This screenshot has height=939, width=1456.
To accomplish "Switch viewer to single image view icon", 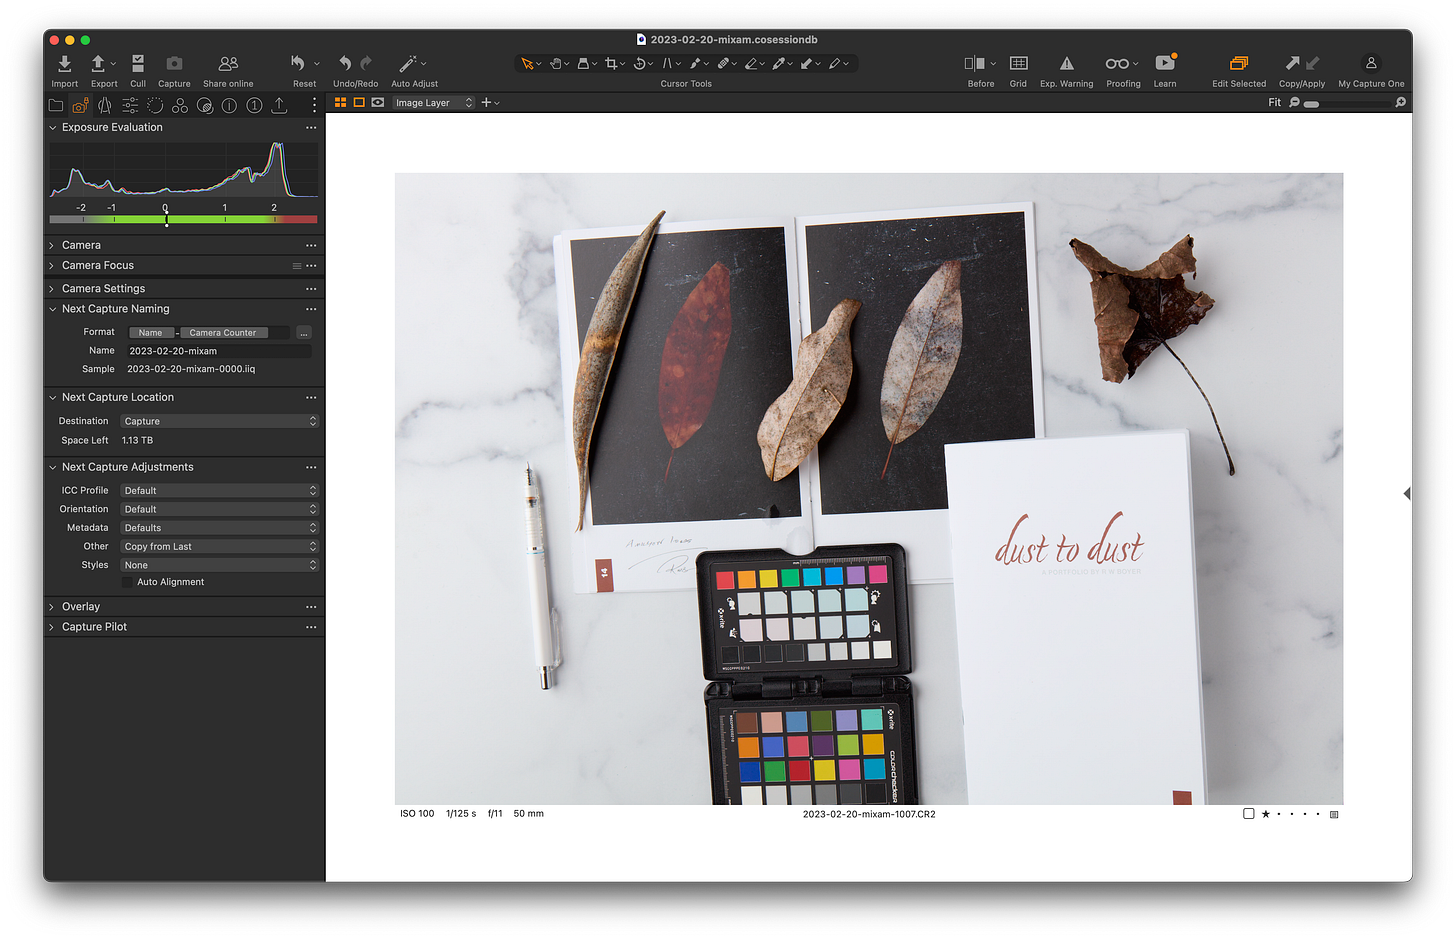I will tap(359, 103).
